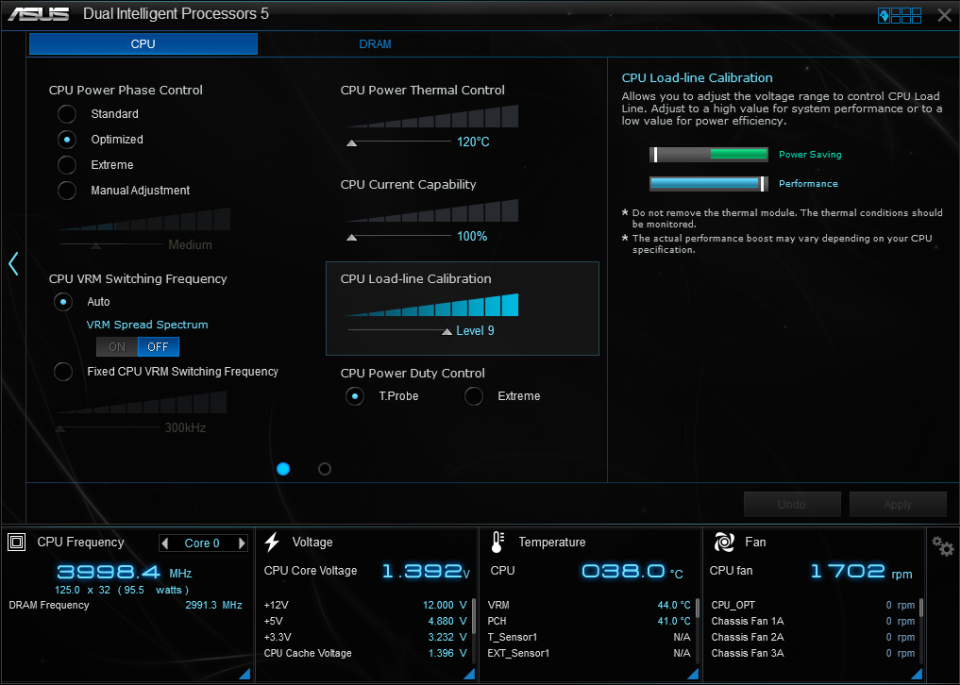Screen dimensions: 960x685
Task: Click the +5V voltage row
Action: [x=366, y=621]
